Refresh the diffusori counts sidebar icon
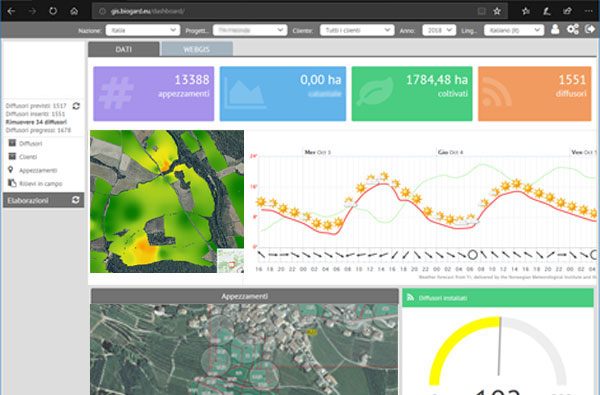 (x=76, y=106)
